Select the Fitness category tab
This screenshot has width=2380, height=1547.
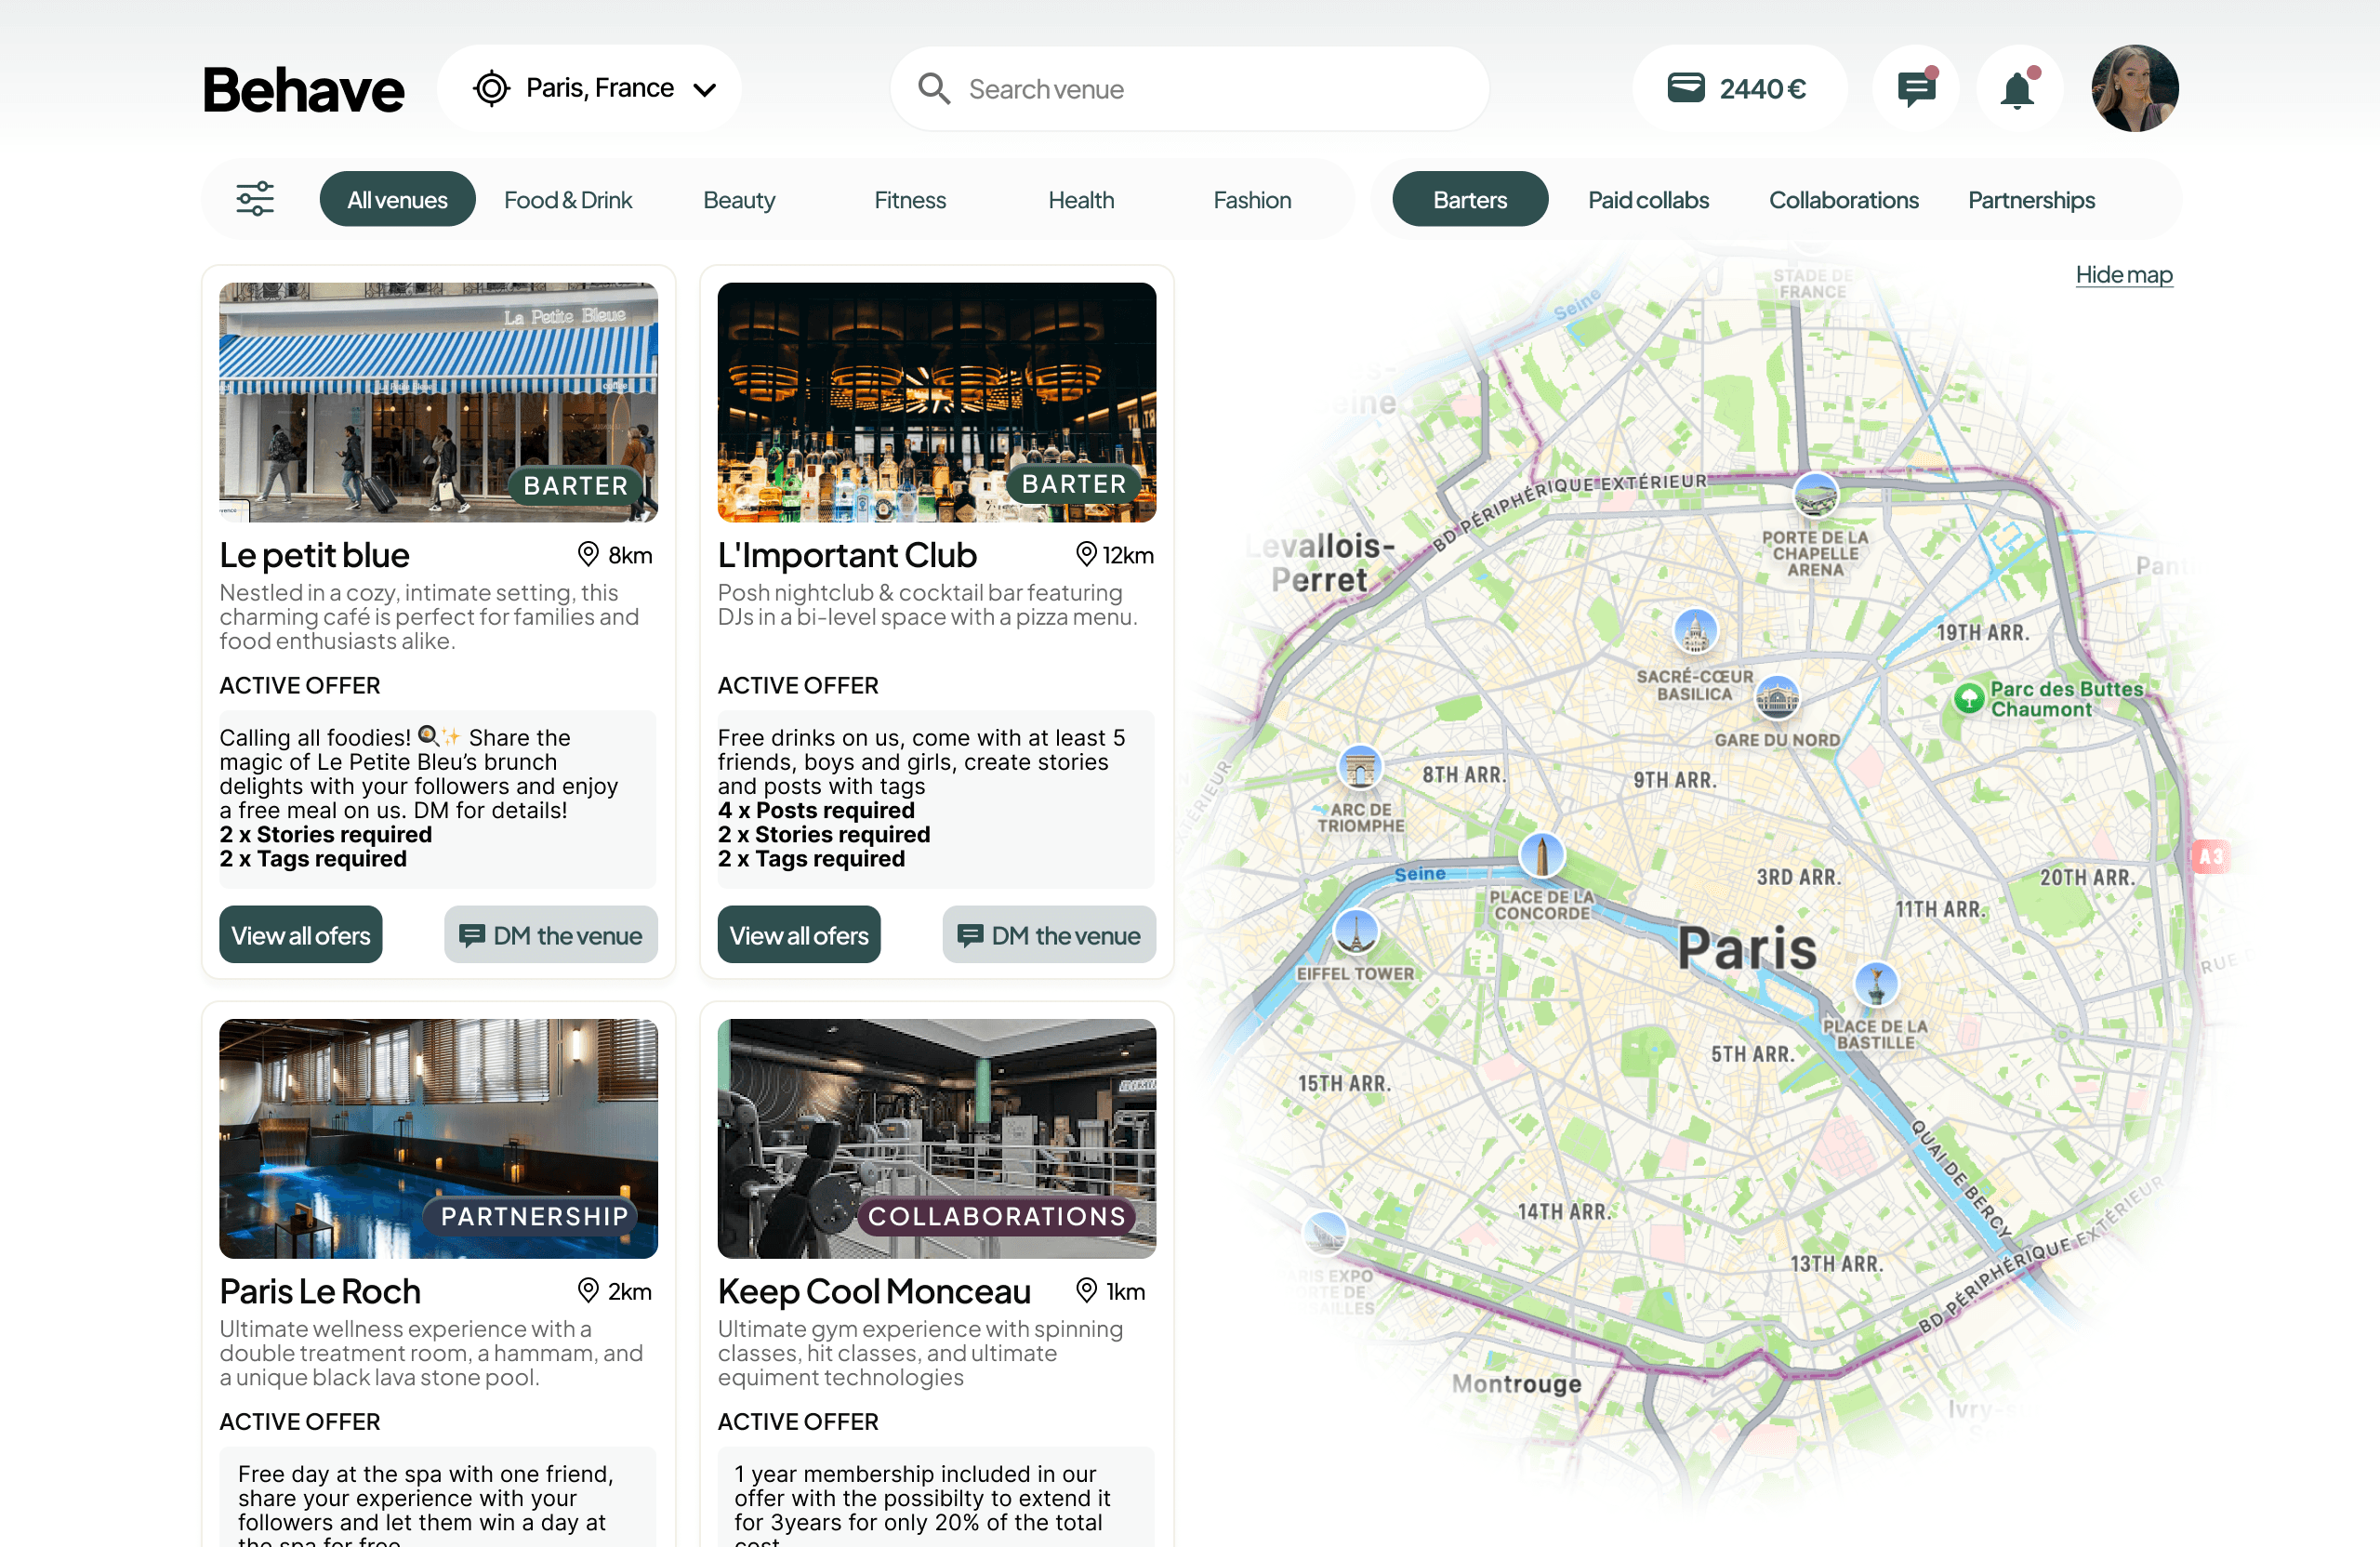[x=909, y=199]
